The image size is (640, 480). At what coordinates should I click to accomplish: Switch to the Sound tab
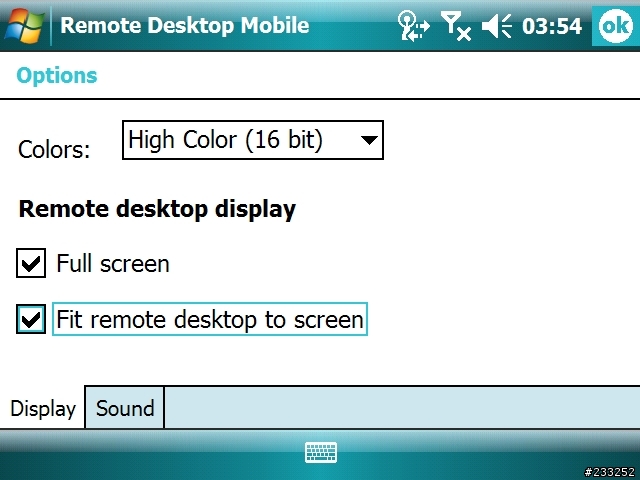(125, 408)
